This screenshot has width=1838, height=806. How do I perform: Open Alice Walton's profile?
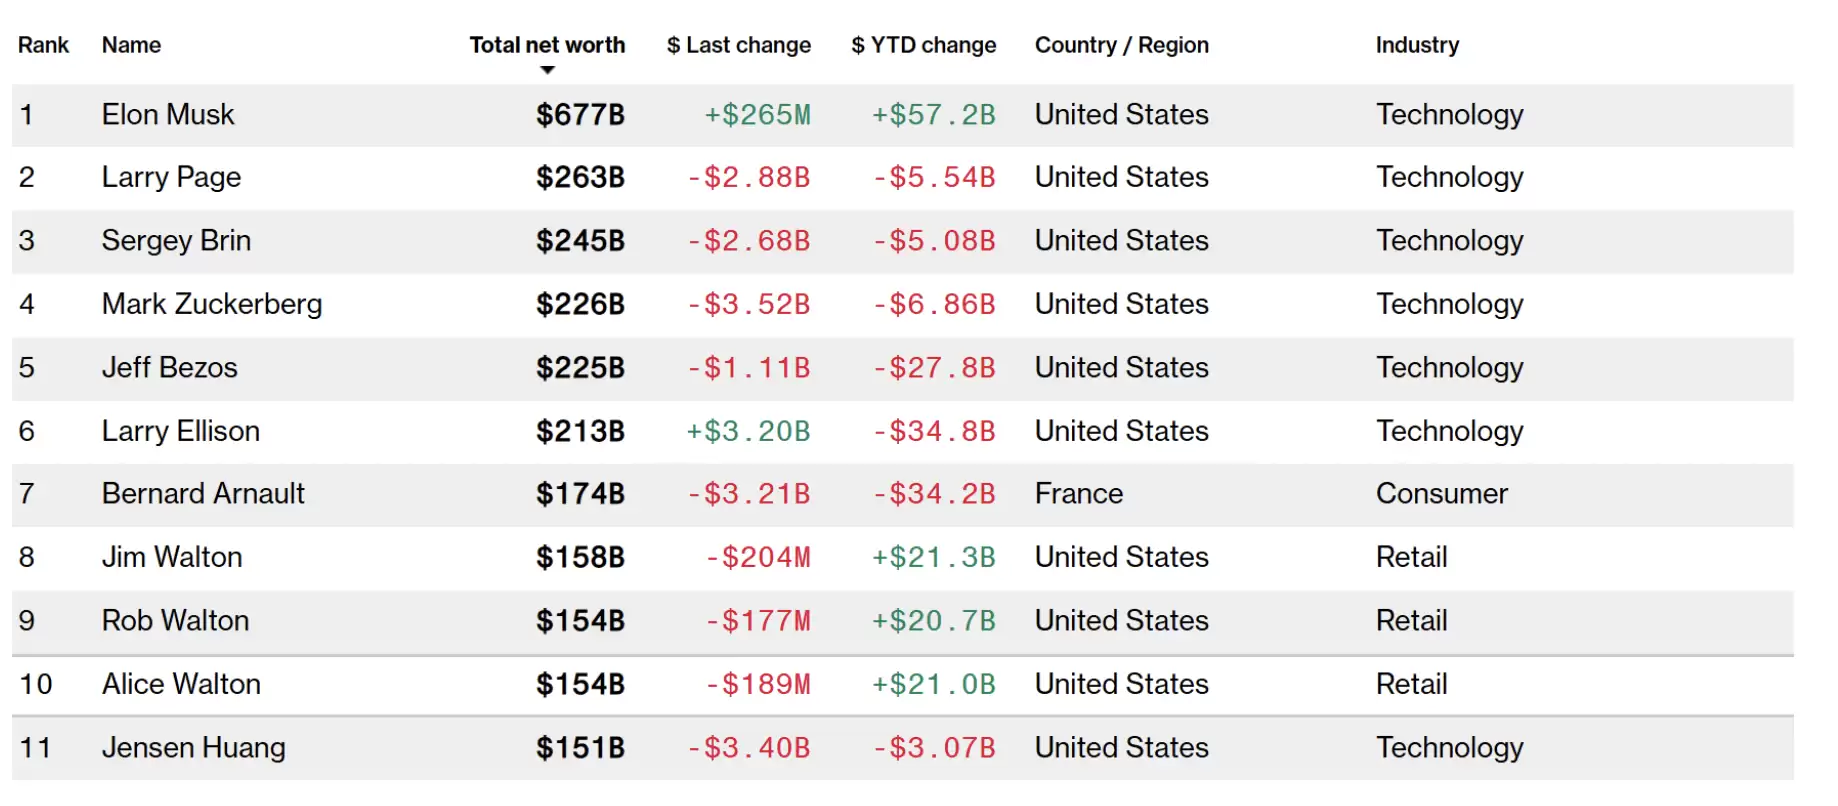coord(181,684)
